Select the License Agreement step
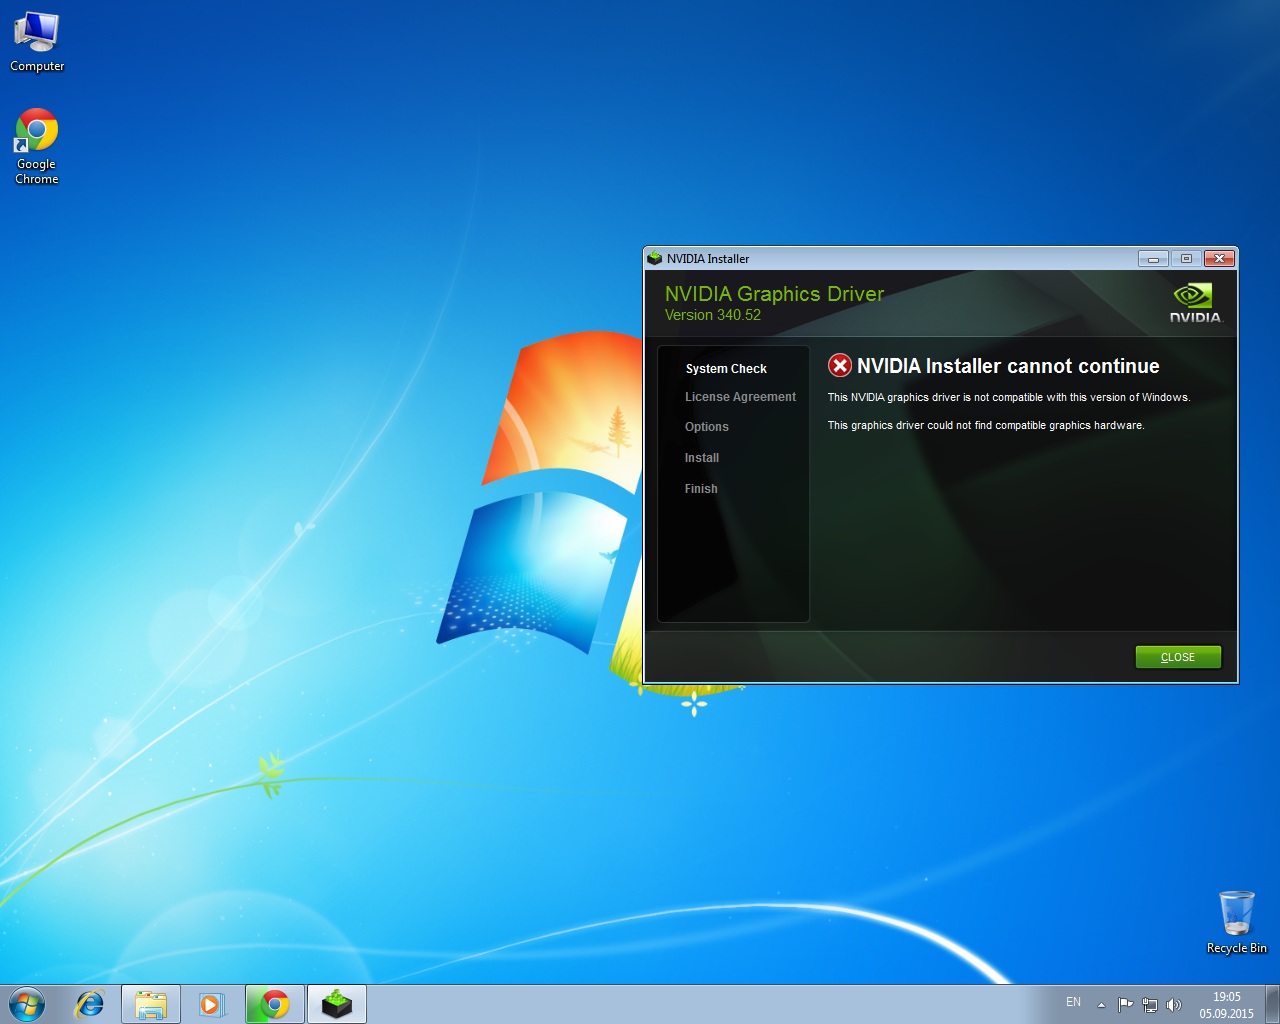This screenshot has height=1024, width=1280. (x=740, y=397)
